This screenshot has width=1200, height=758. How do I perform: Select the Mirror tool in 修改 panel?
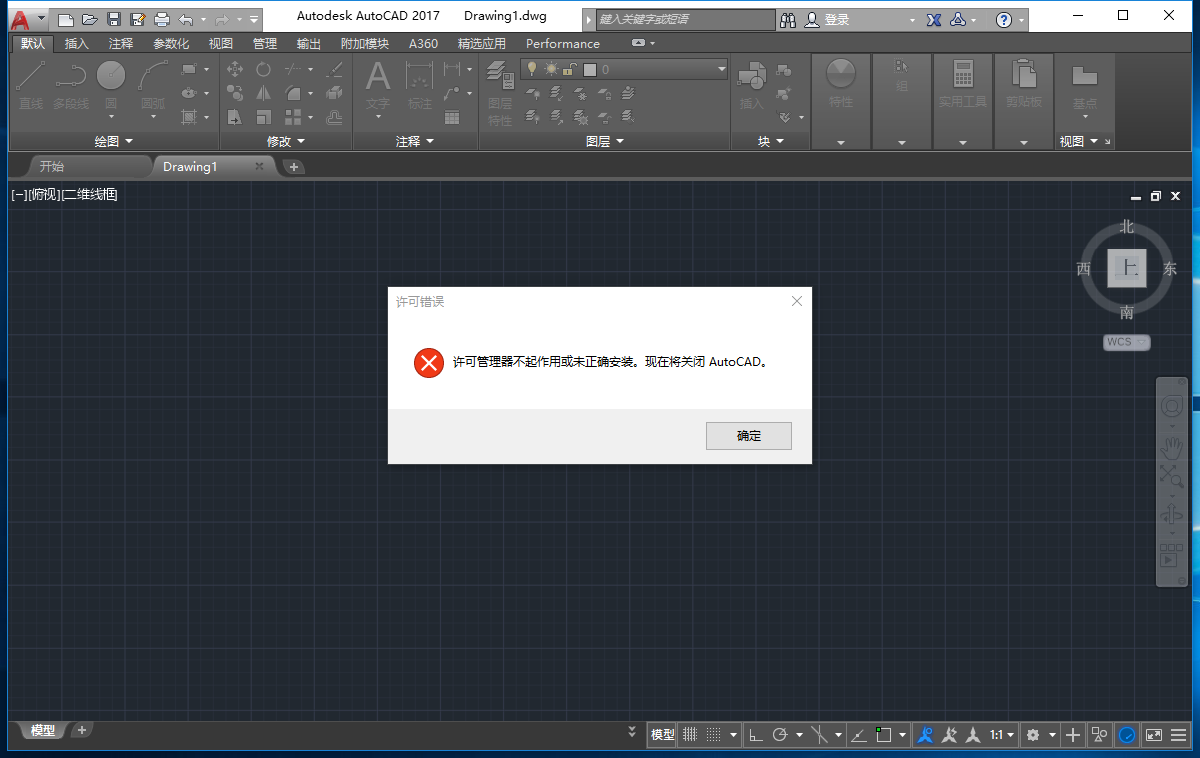click(263, 93)
